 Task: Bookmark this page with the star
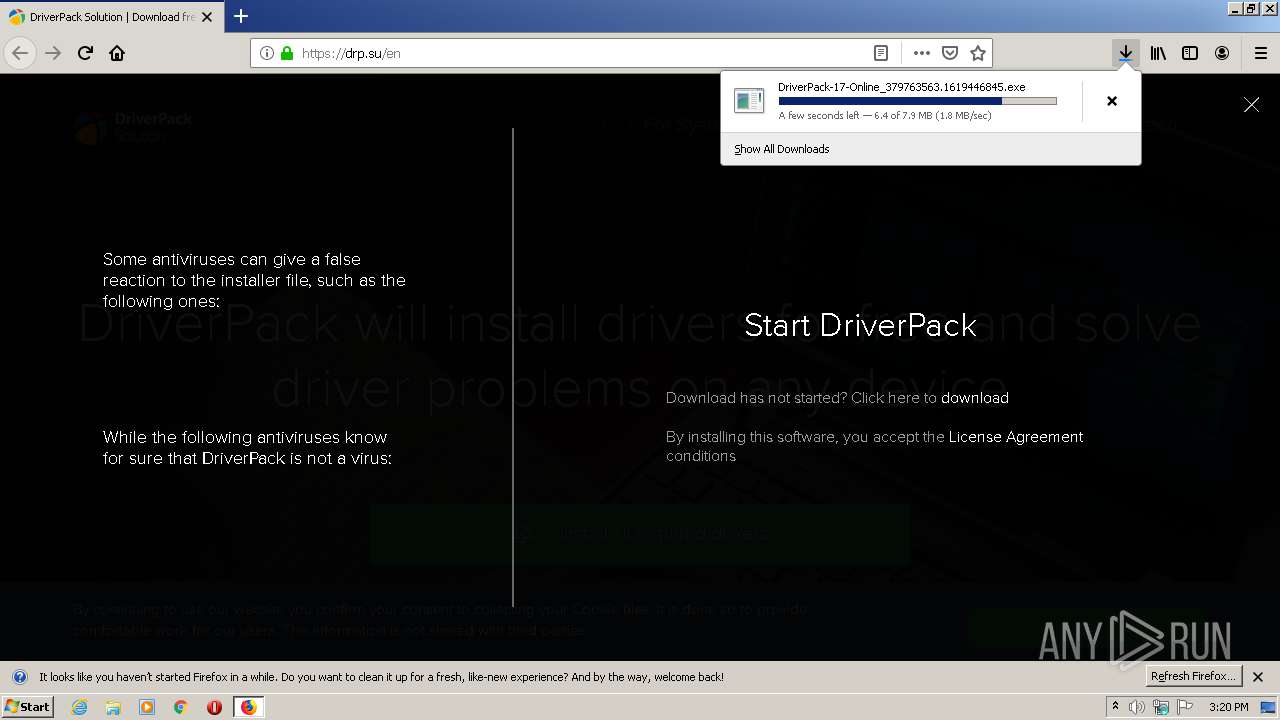pos(978,53)
